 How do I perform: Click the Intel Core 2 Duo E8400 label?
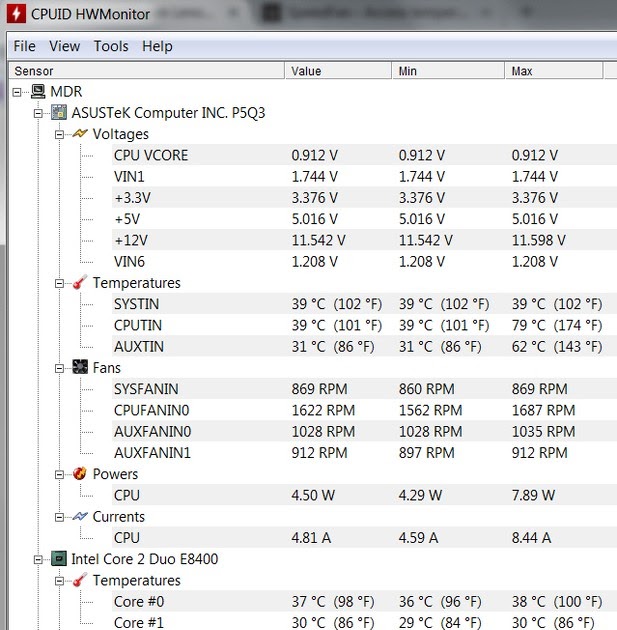tap(145, 558)
